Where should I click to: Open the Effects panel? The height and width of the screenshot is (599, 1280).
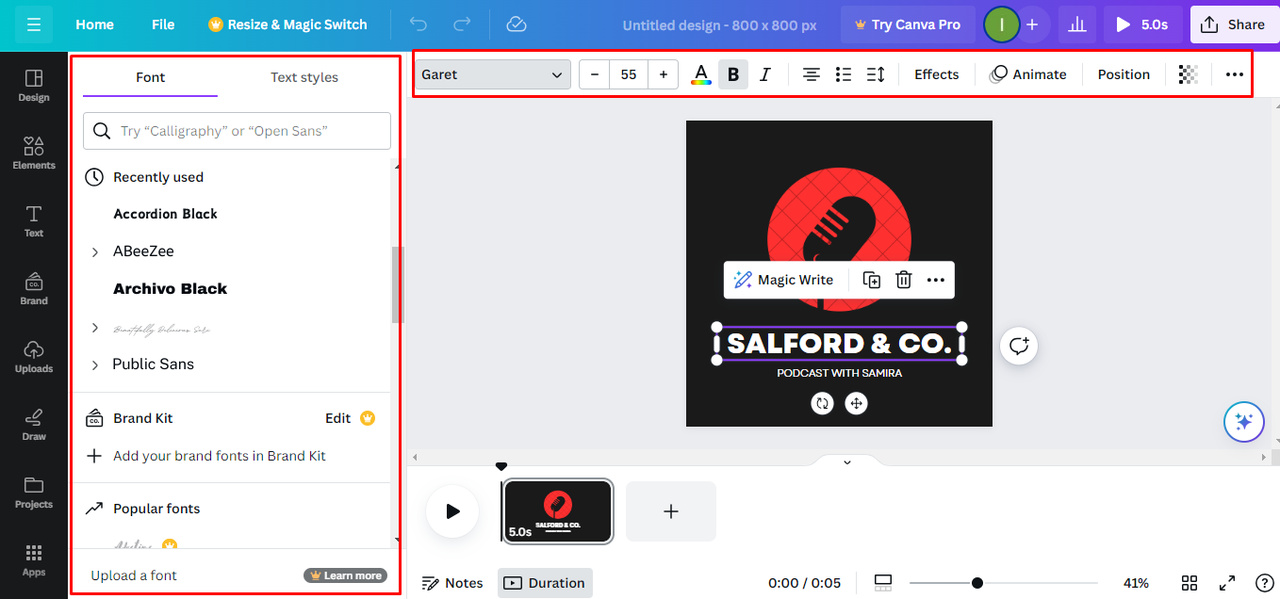coord(936,74)
